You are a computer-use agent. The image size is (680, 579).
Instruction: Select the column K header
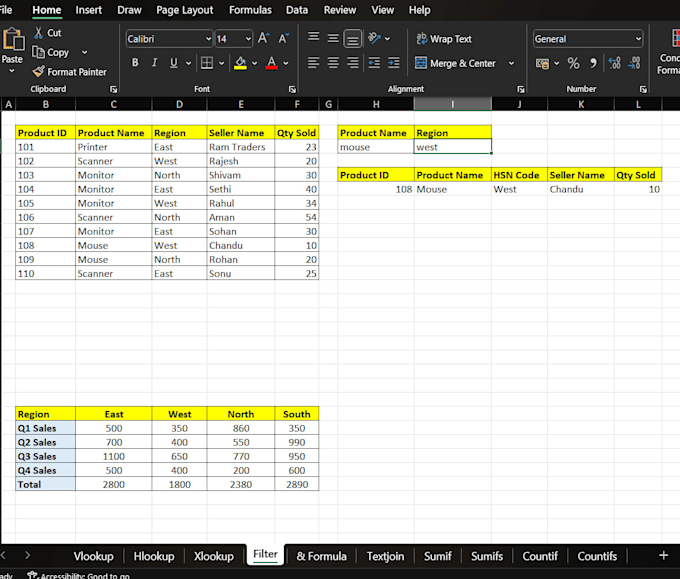coord(581,104)
